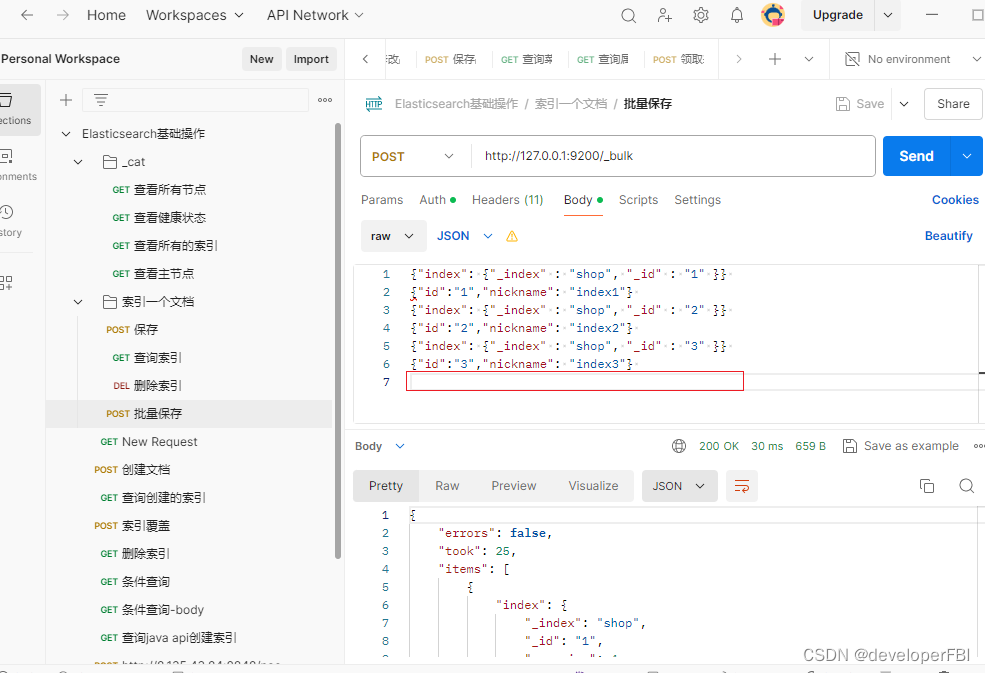The image size is (985, 673).
Task: Change the raw body type dropdown
Action: [393, 236]
